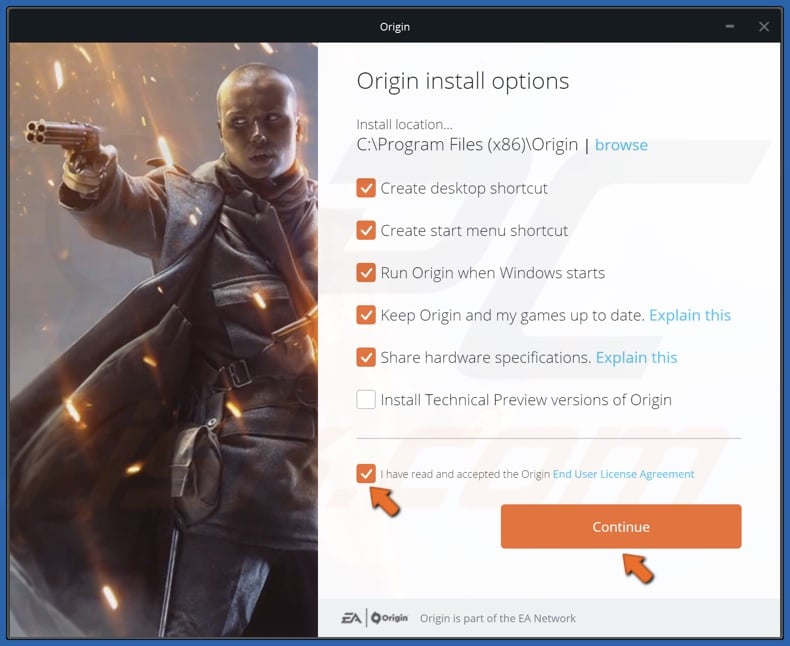Click the Install location... label

404,124
